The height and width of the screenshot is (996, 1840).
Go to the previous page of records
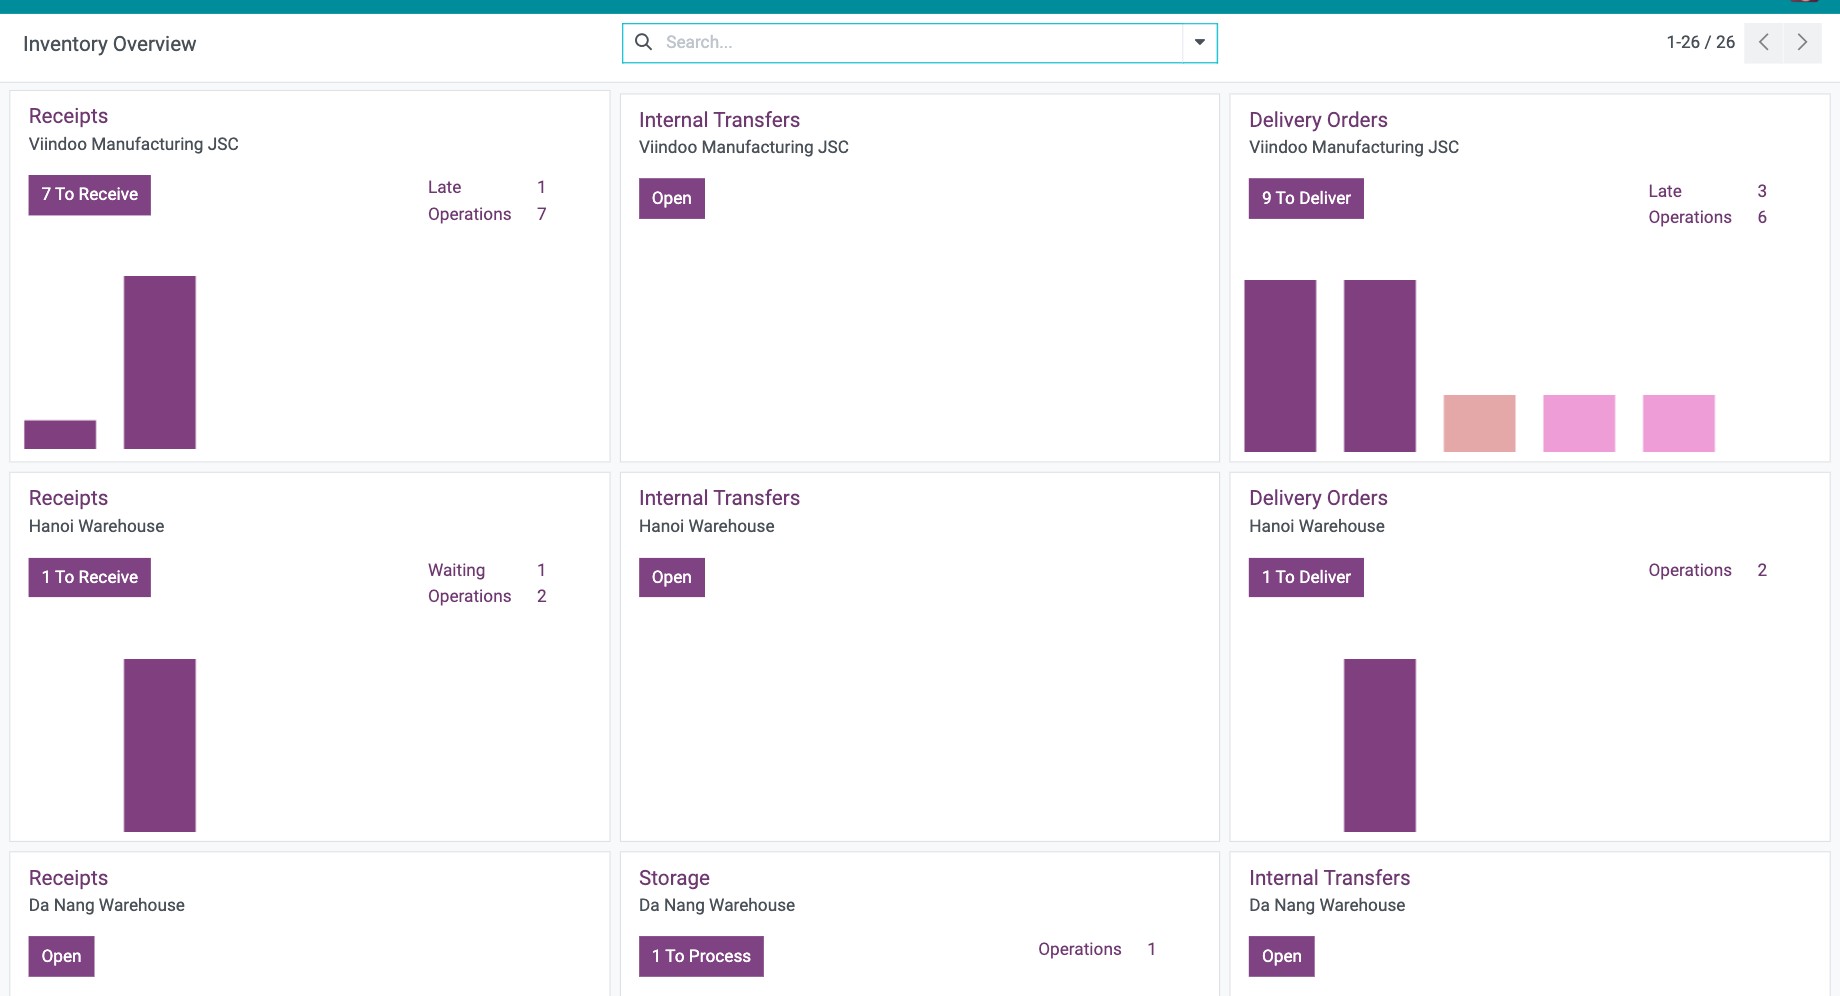click(1764, 42)
